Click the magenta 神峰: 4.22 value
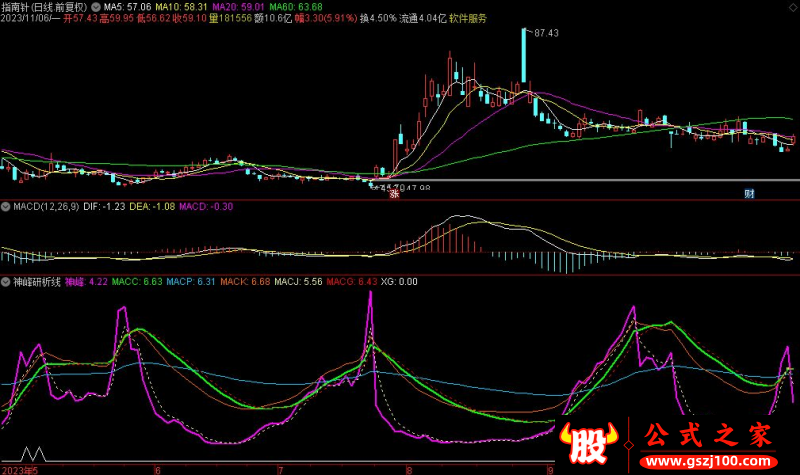 (x=86, y=282)
